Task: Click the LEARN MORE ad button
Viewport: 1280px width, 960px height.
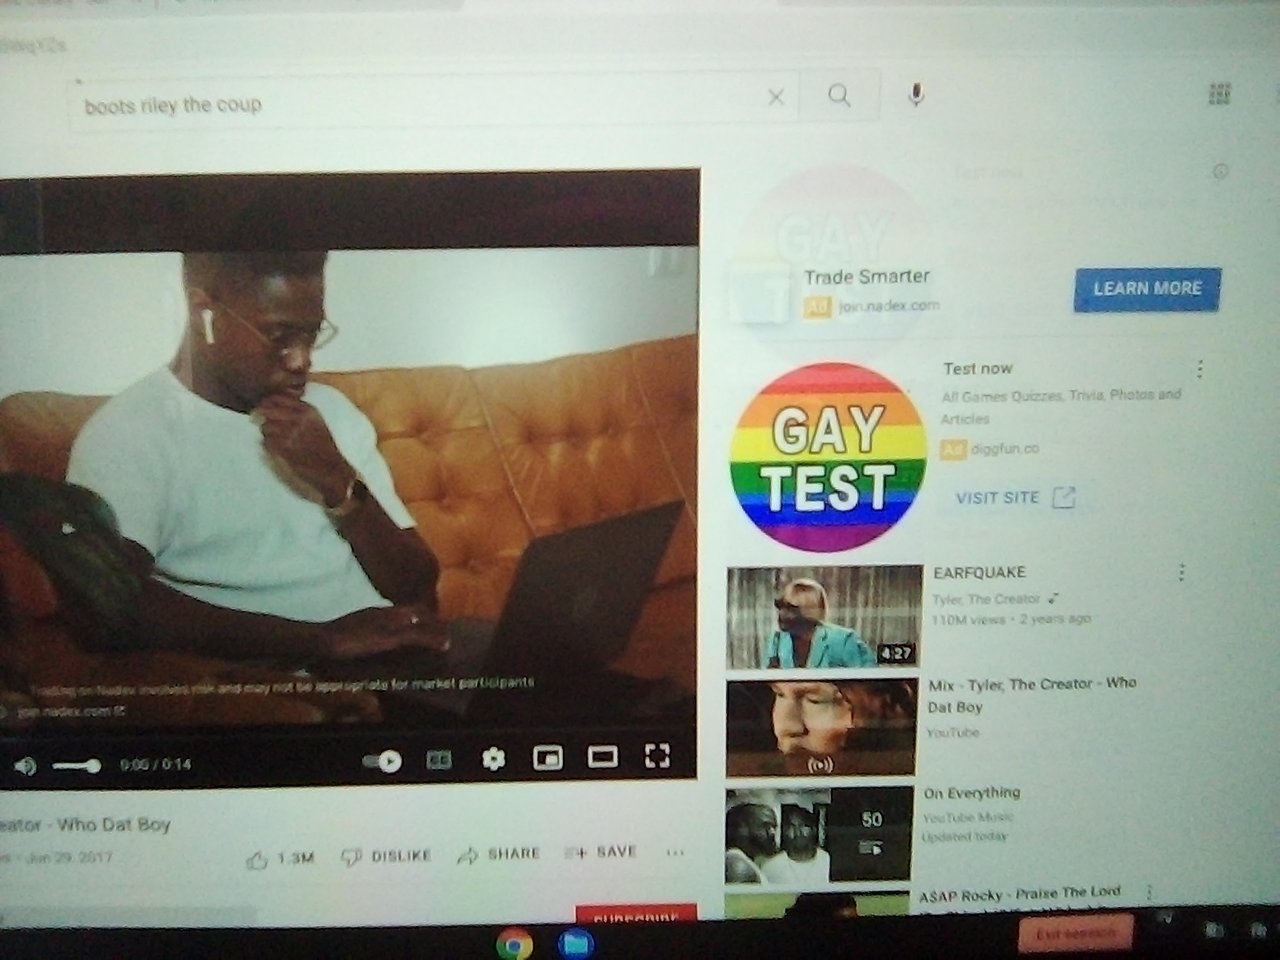Action: 1147,288
